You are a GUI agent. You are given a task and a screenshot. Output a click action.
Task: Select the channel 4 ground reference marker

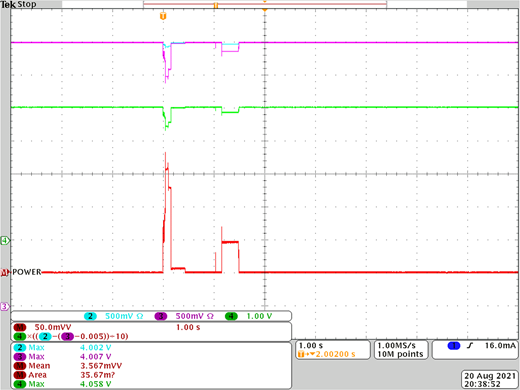[x=5, y=240]
